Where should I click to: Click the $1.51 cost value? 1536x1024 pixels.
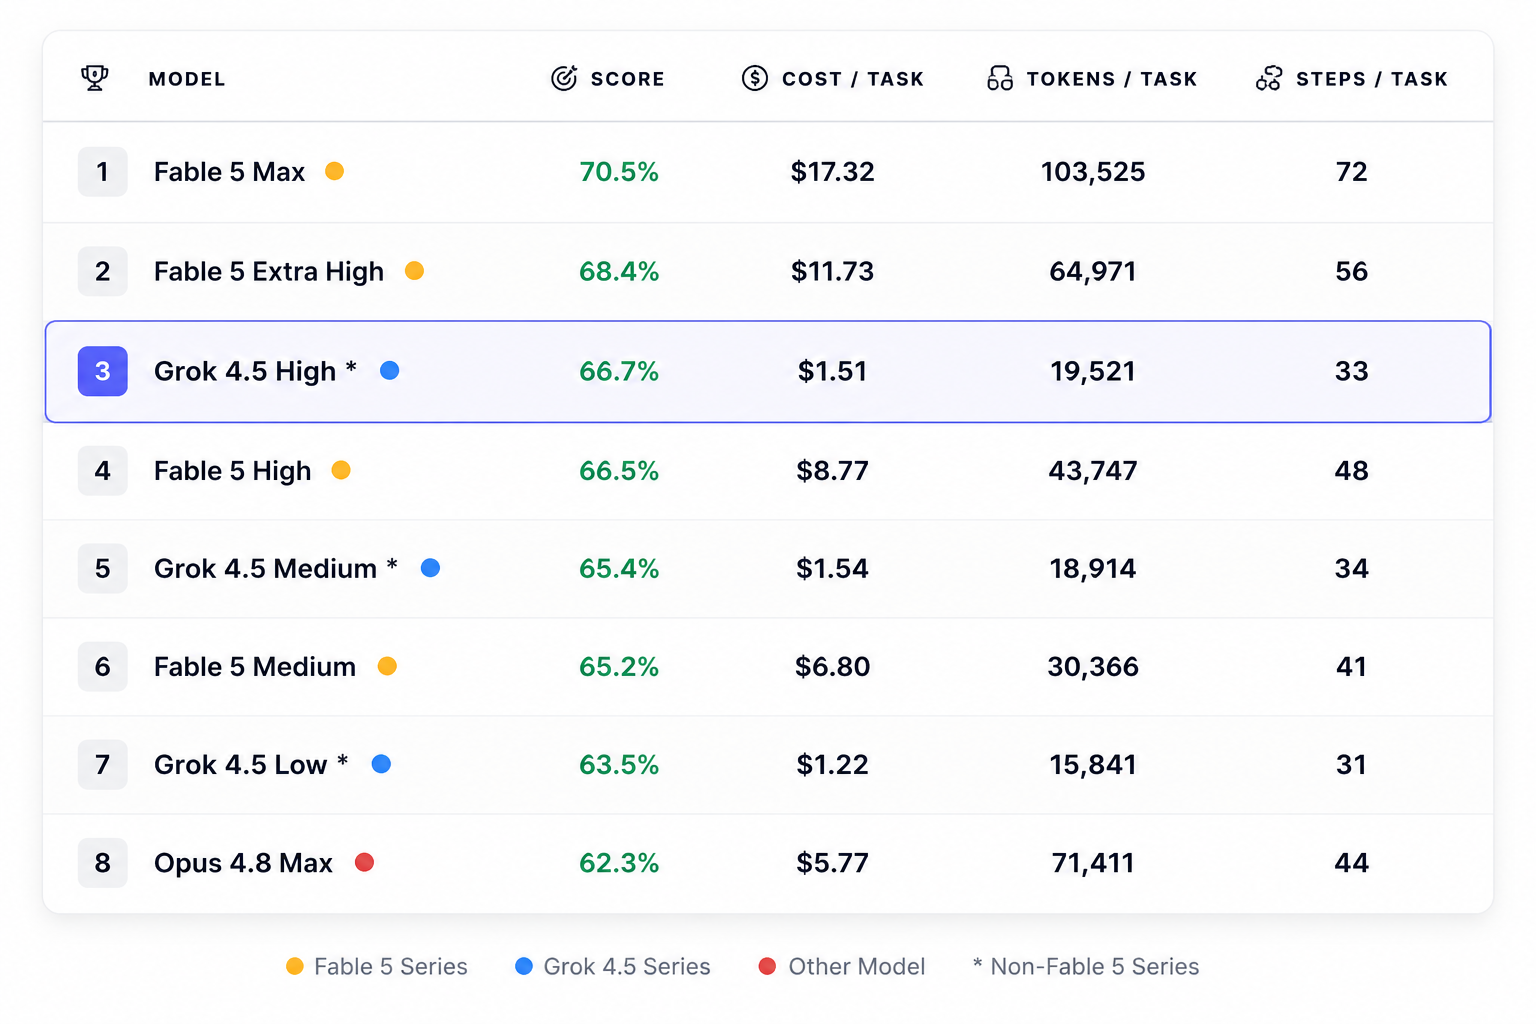point(833,371)
